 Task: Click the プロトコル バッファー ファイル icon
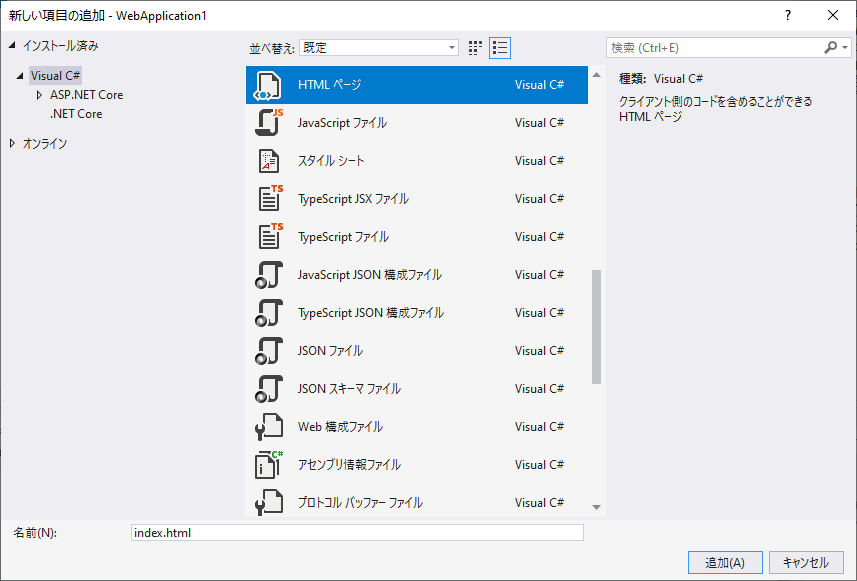point(269,502)
